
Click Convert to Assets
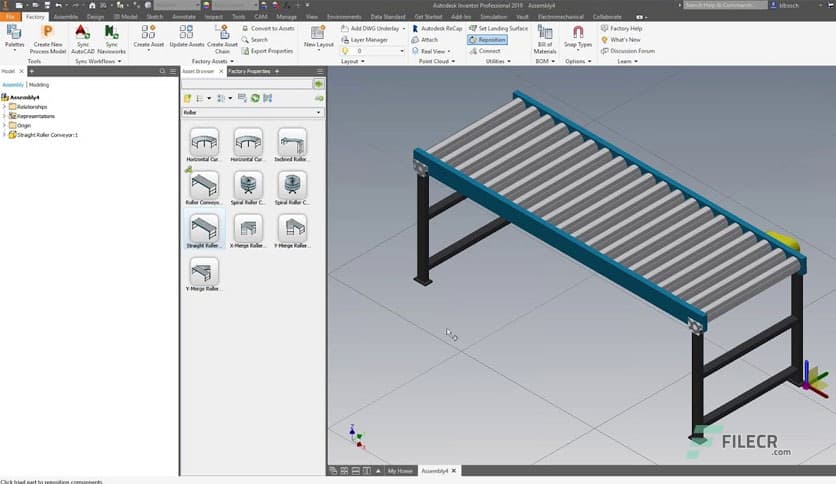coord(268,28)
